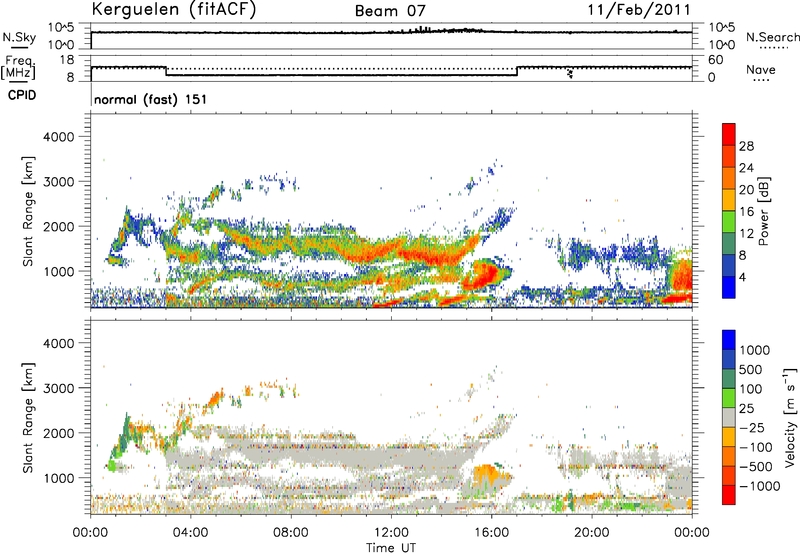Click the '-1000' label on velocity colorbar
Image resolution: width=800 pixels, height=554 pixels.
[x=759, y=486]
